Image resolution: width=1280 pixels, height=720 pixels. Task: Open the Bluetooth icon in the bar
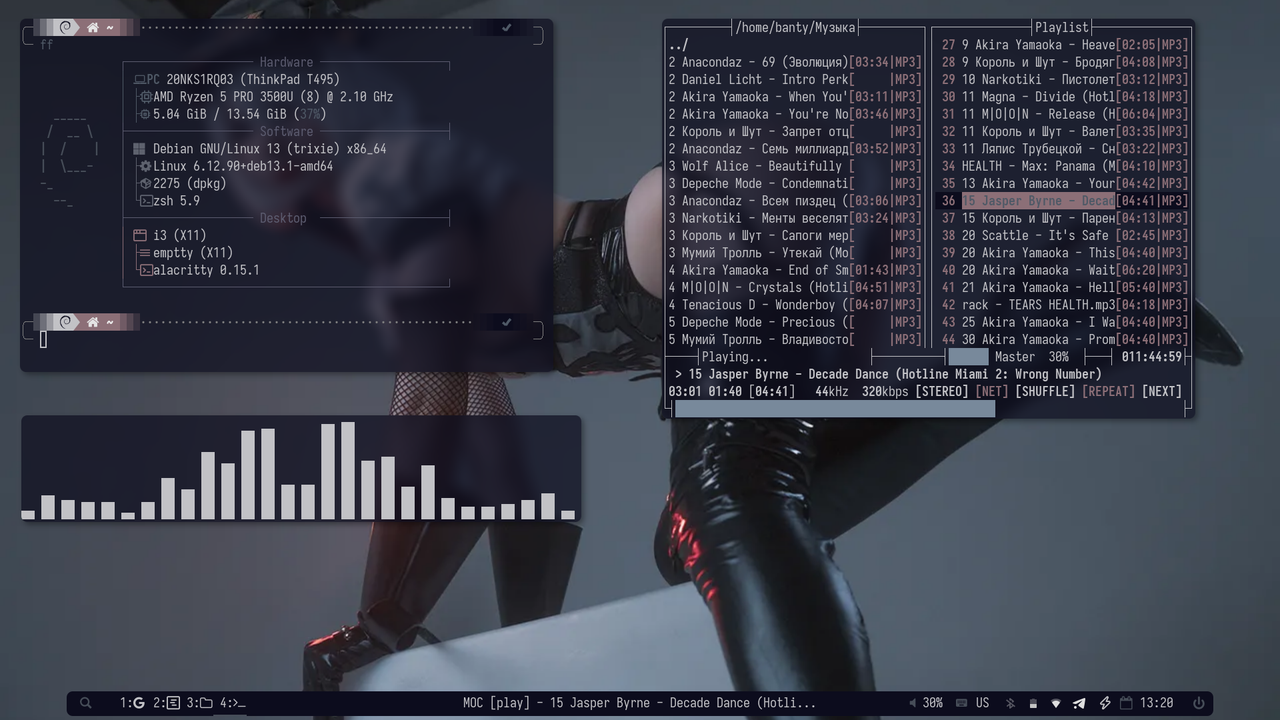click(x=1010, y=703)
